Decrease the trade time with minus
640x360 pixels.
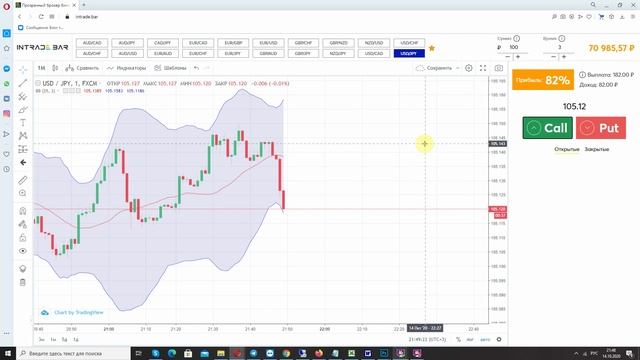tap(553, 57)
